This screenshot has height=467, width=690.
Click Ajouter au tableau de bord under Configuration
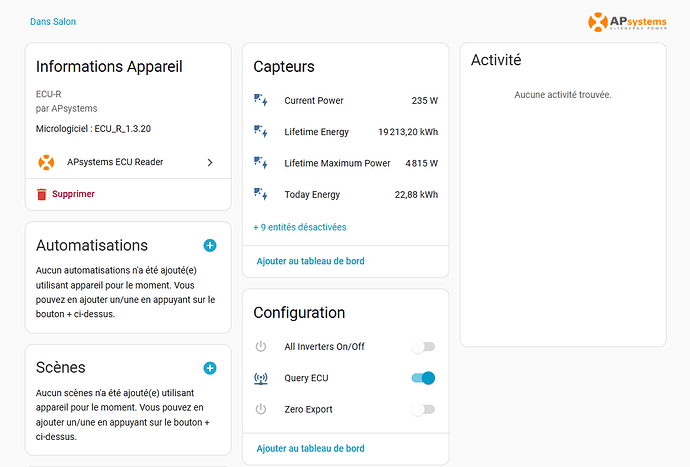click(310, 449)
